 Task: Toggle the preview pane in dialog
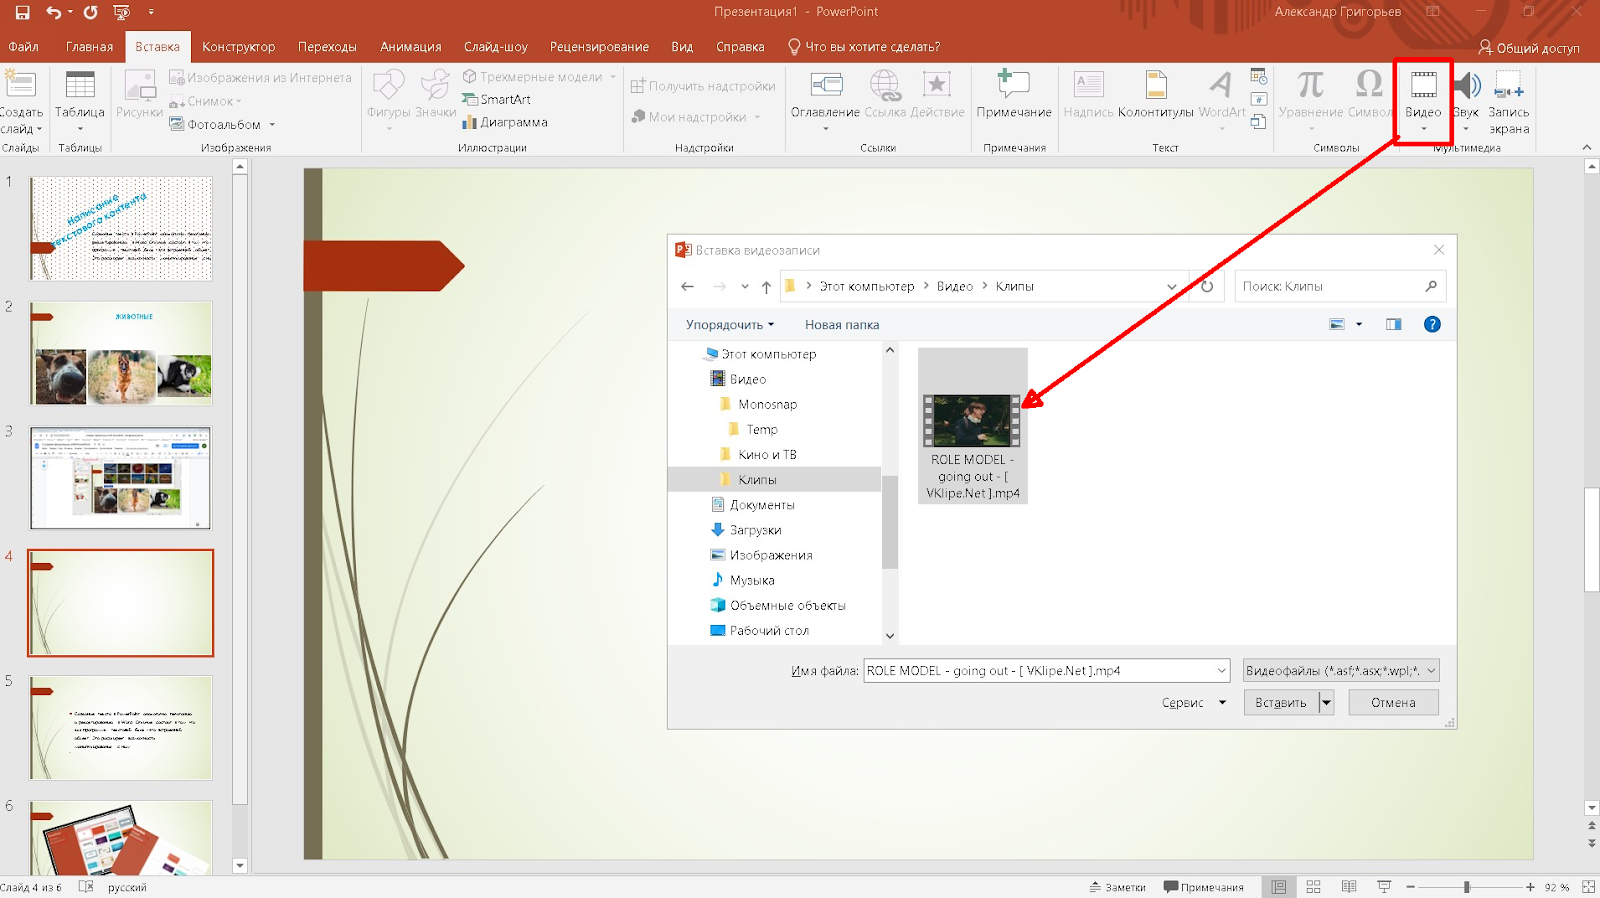1393,325
